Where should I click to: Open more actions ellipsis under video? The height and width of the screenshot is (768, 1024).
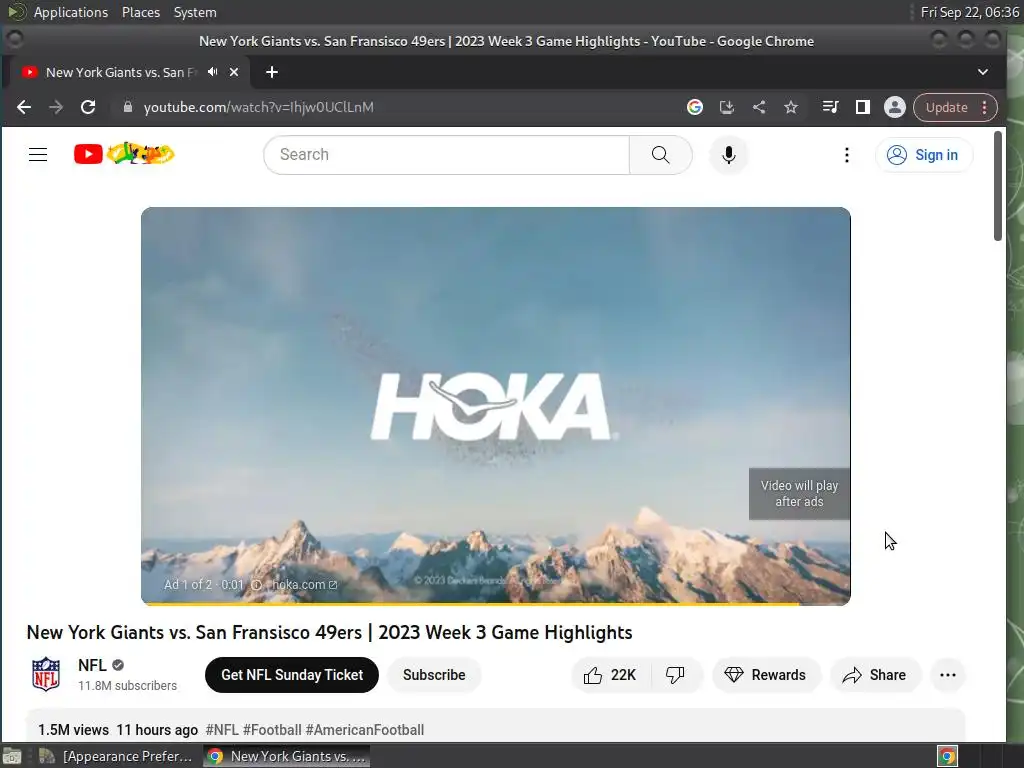(x=948, y=675)
